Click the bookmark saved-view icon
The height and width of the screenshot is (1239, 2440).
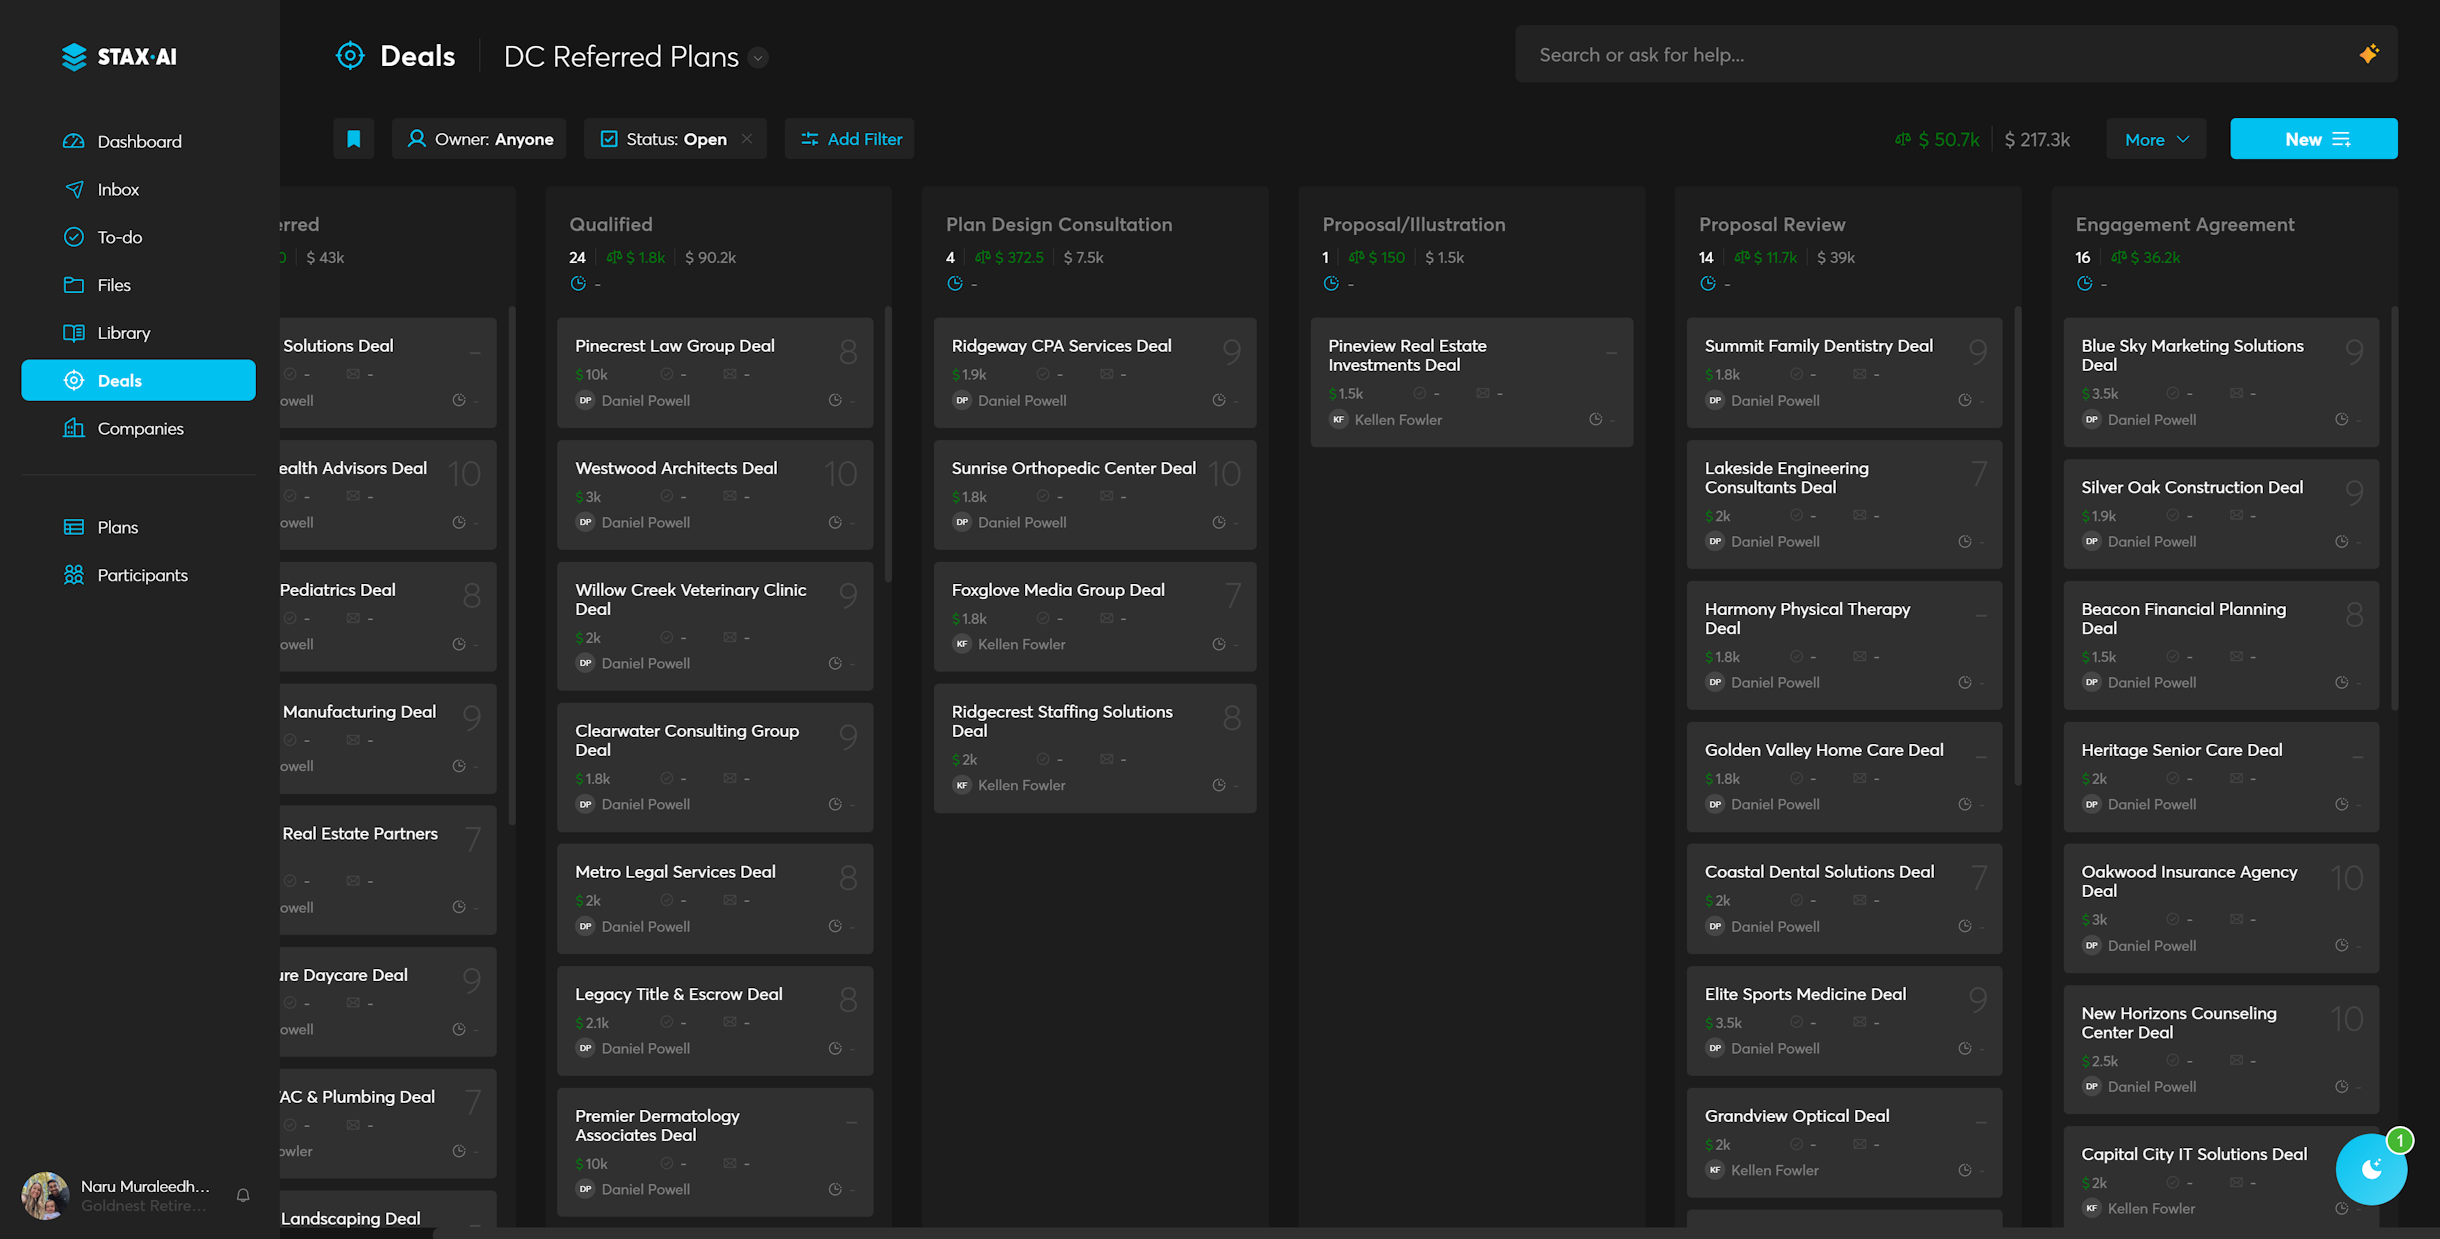pos(353,139)
